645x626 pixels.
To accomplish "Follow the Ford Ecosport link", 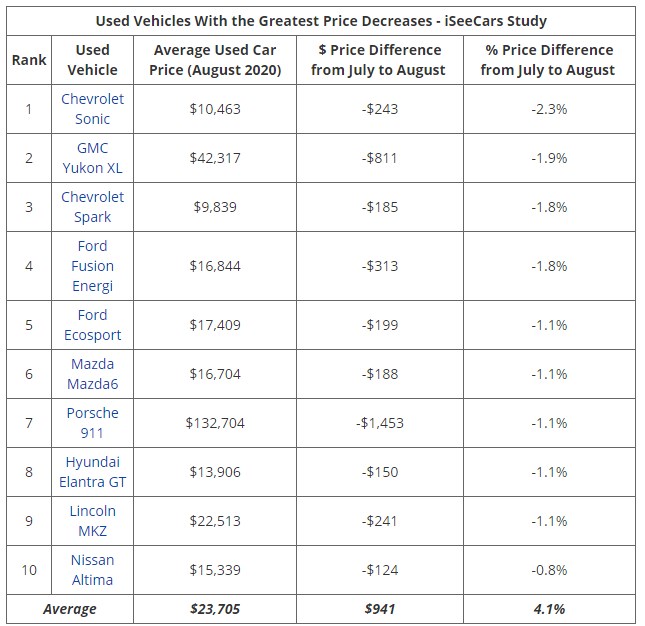I will point(92,325).
